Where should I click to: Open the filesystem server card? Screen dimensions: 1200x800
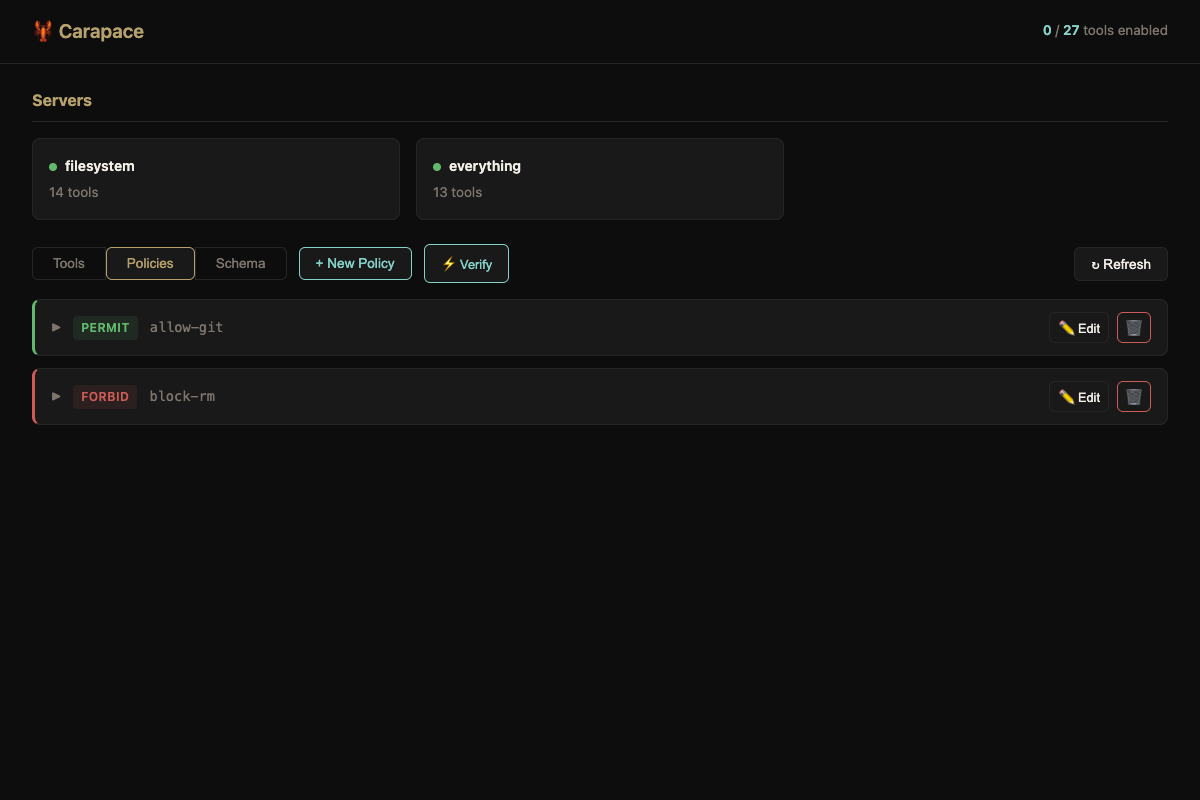[216, 179]
